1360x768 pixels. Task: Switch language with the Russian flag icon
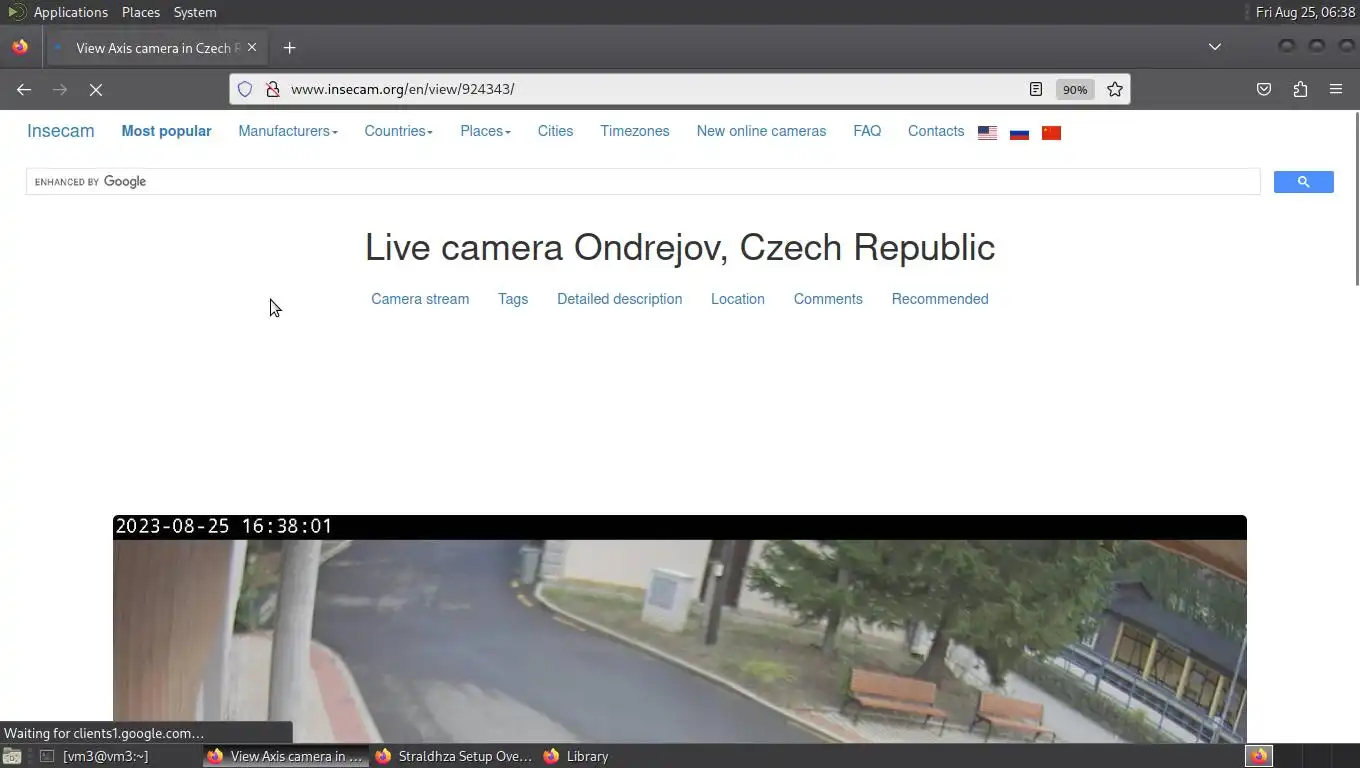pyautogui.click(x=1019, y=133)
